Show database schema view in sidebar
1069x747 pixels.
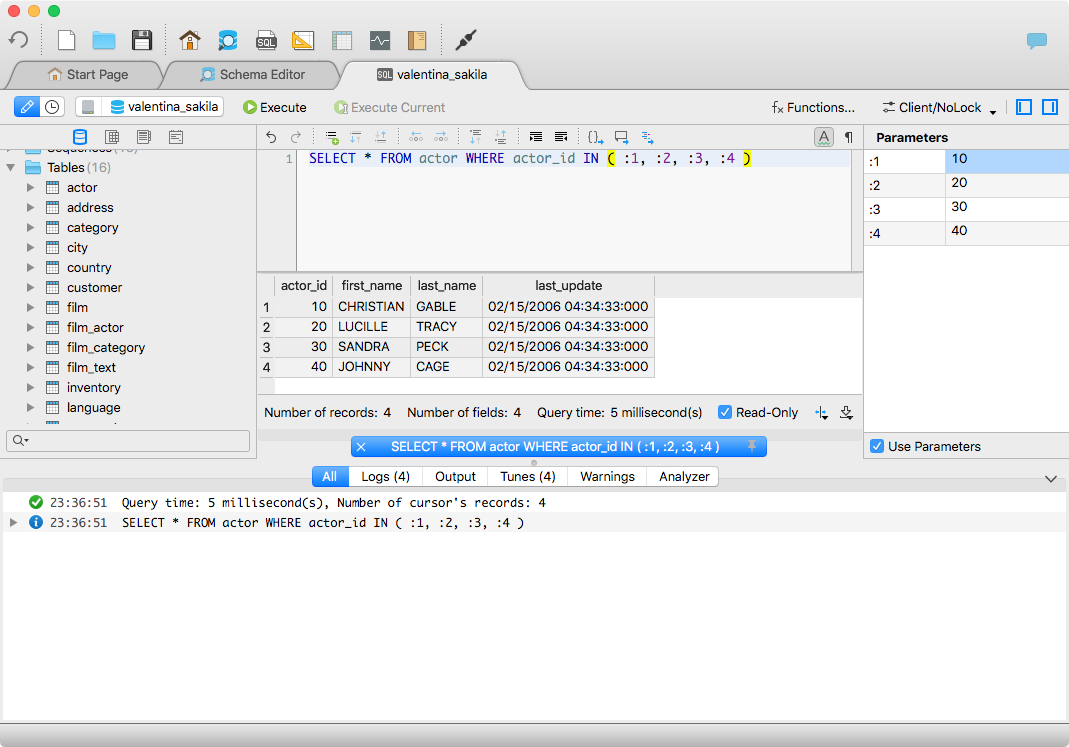80,137
